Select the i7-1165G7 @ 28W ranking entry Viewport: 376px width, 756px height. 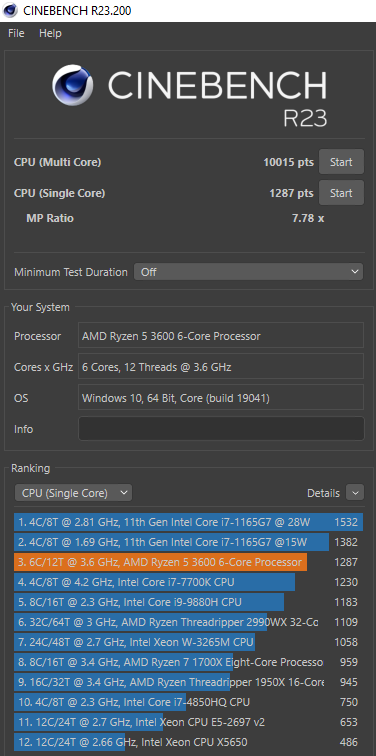[188, 522]
